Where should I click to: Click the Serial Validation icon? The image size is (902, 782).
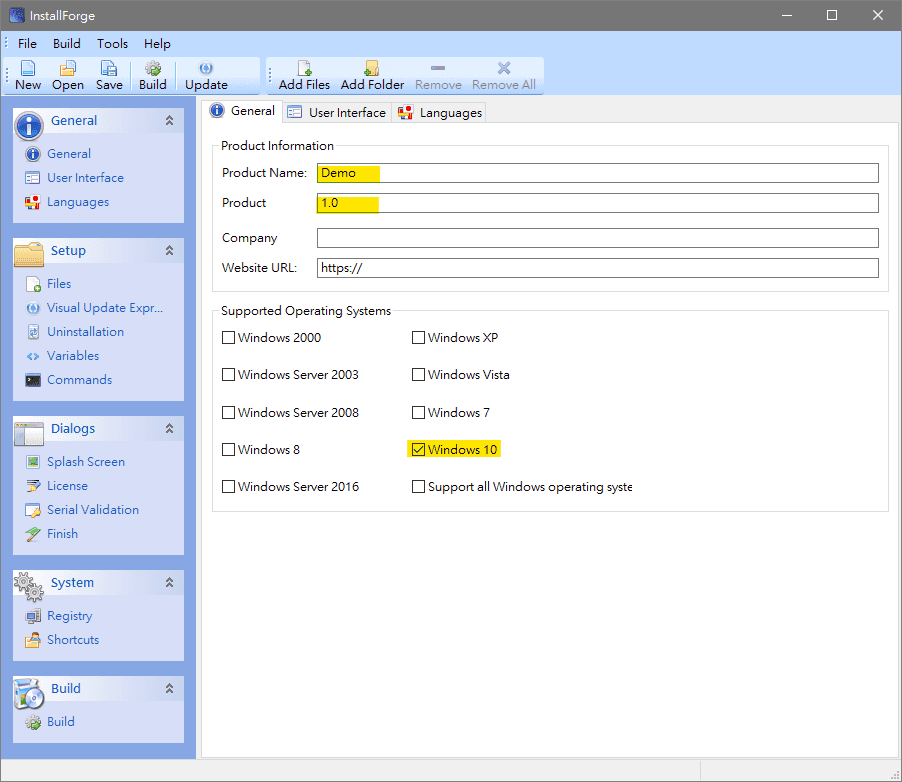click(33, 510)
